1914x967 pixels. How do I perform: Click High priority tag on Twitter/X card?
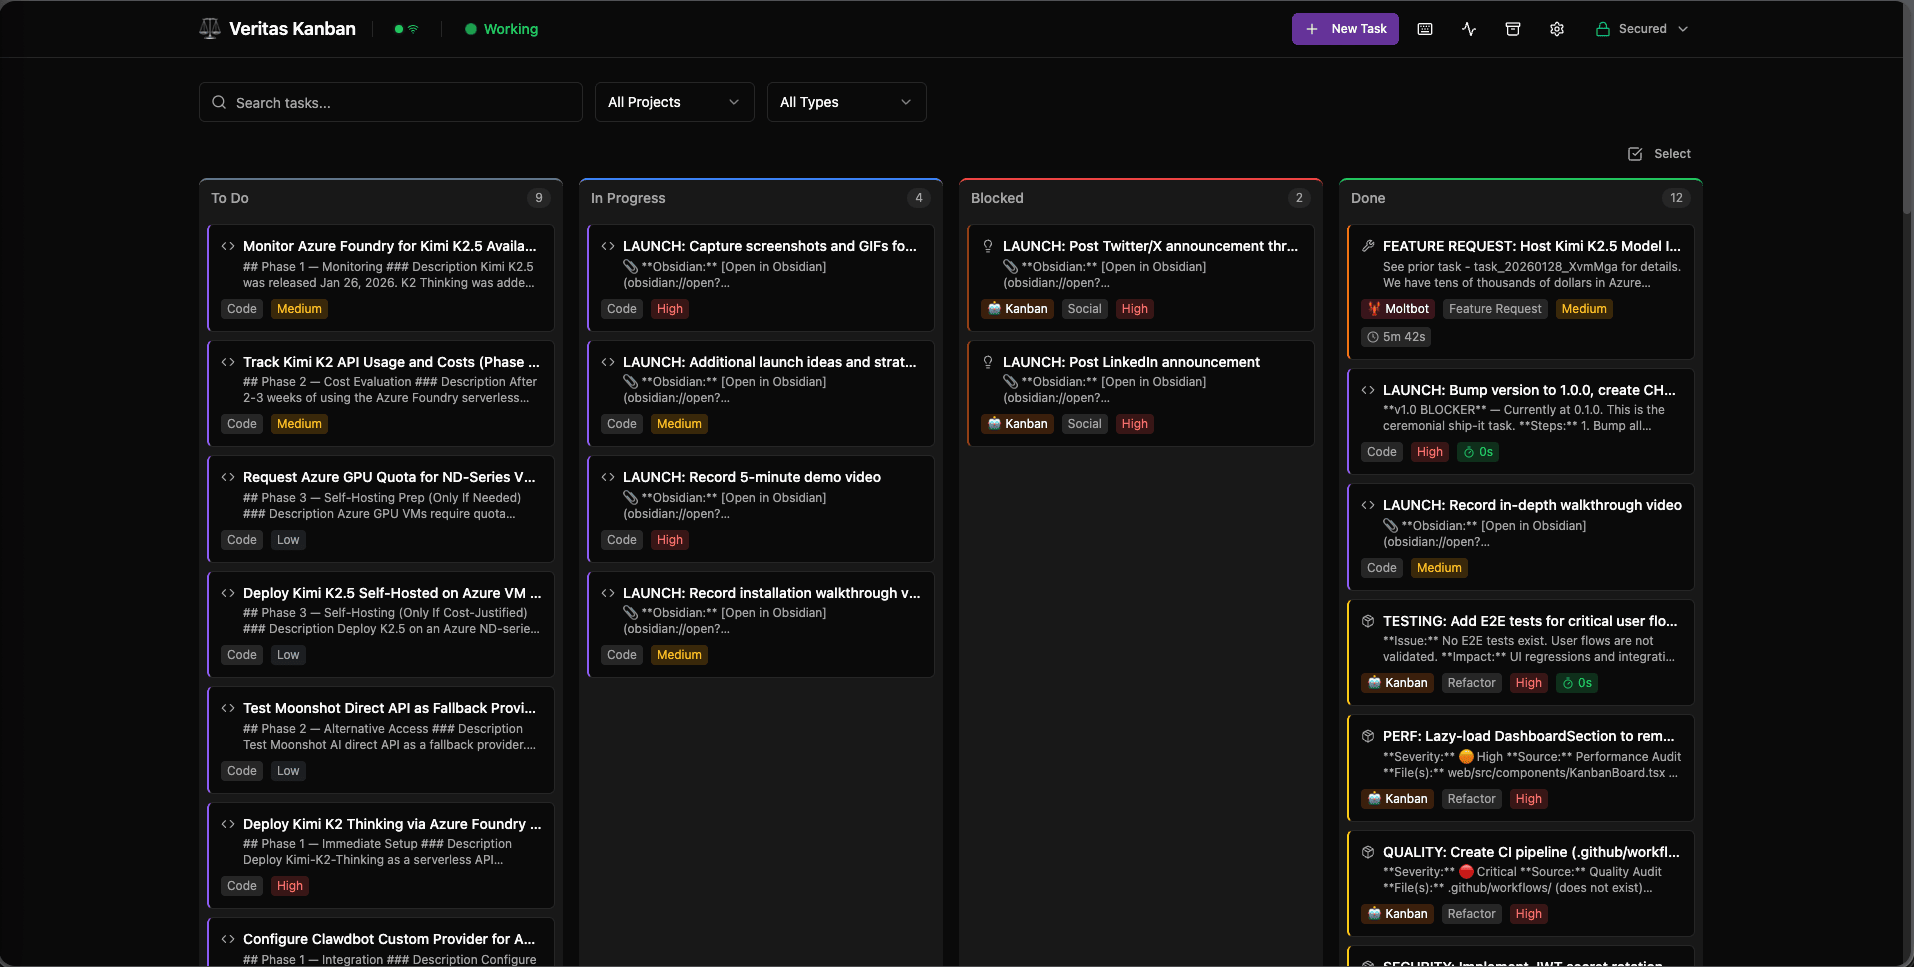1134,309
